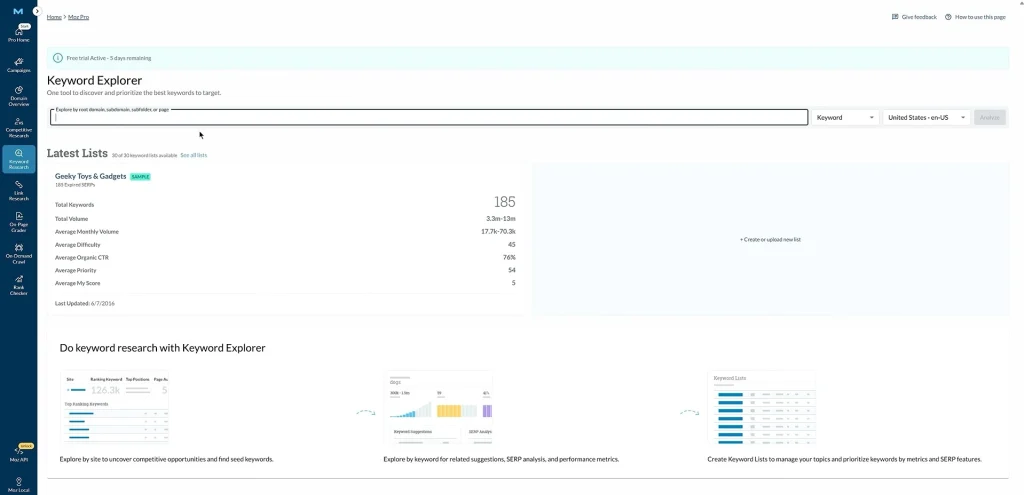This screenshot has height=495, width=1024.
Task: Open Moz Local from the sidebar
Action: (x=18, y=484)
